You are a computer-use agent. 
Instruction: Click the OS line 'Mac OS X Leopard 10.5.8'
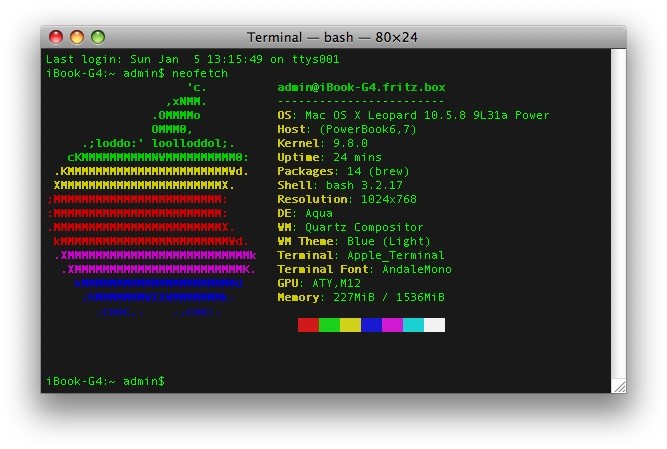tap(413, 115)
